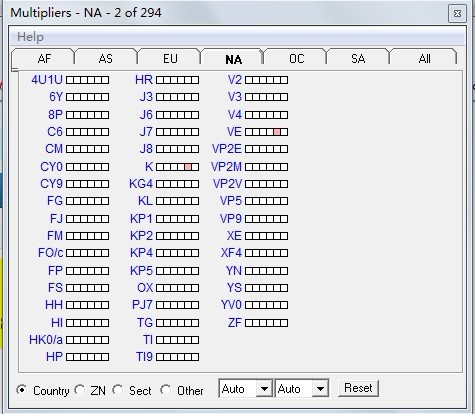The width and height of the screenshot is (475, 414).
Task: Choose the Sect radio option
Action: pos(118,390)
